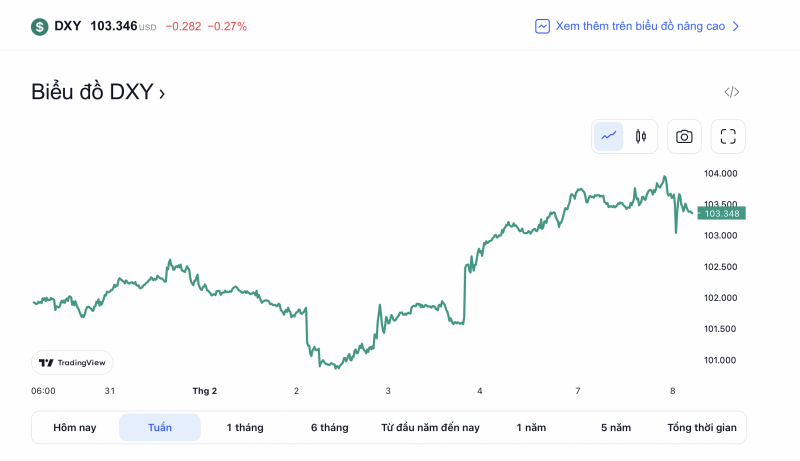This screenshot has height=461, width=800.
Task: Switch to line chart style
Action: pos(609,136)
